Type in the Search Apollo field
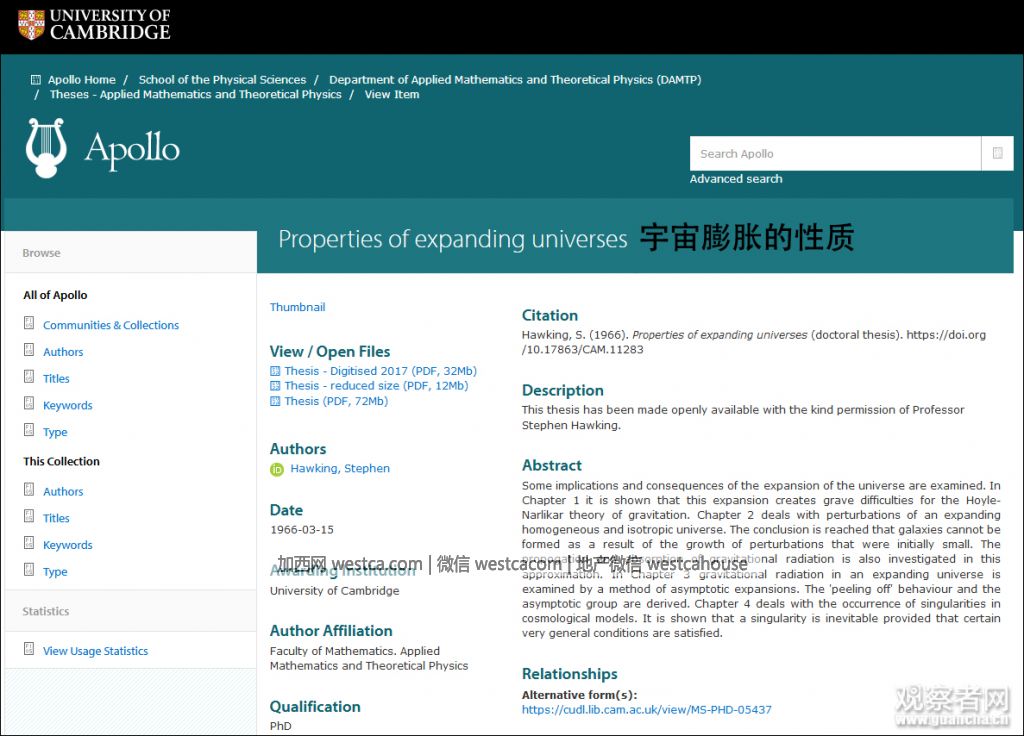The width and height of the screenshot is (1024, 736). (x=834, y=154)
